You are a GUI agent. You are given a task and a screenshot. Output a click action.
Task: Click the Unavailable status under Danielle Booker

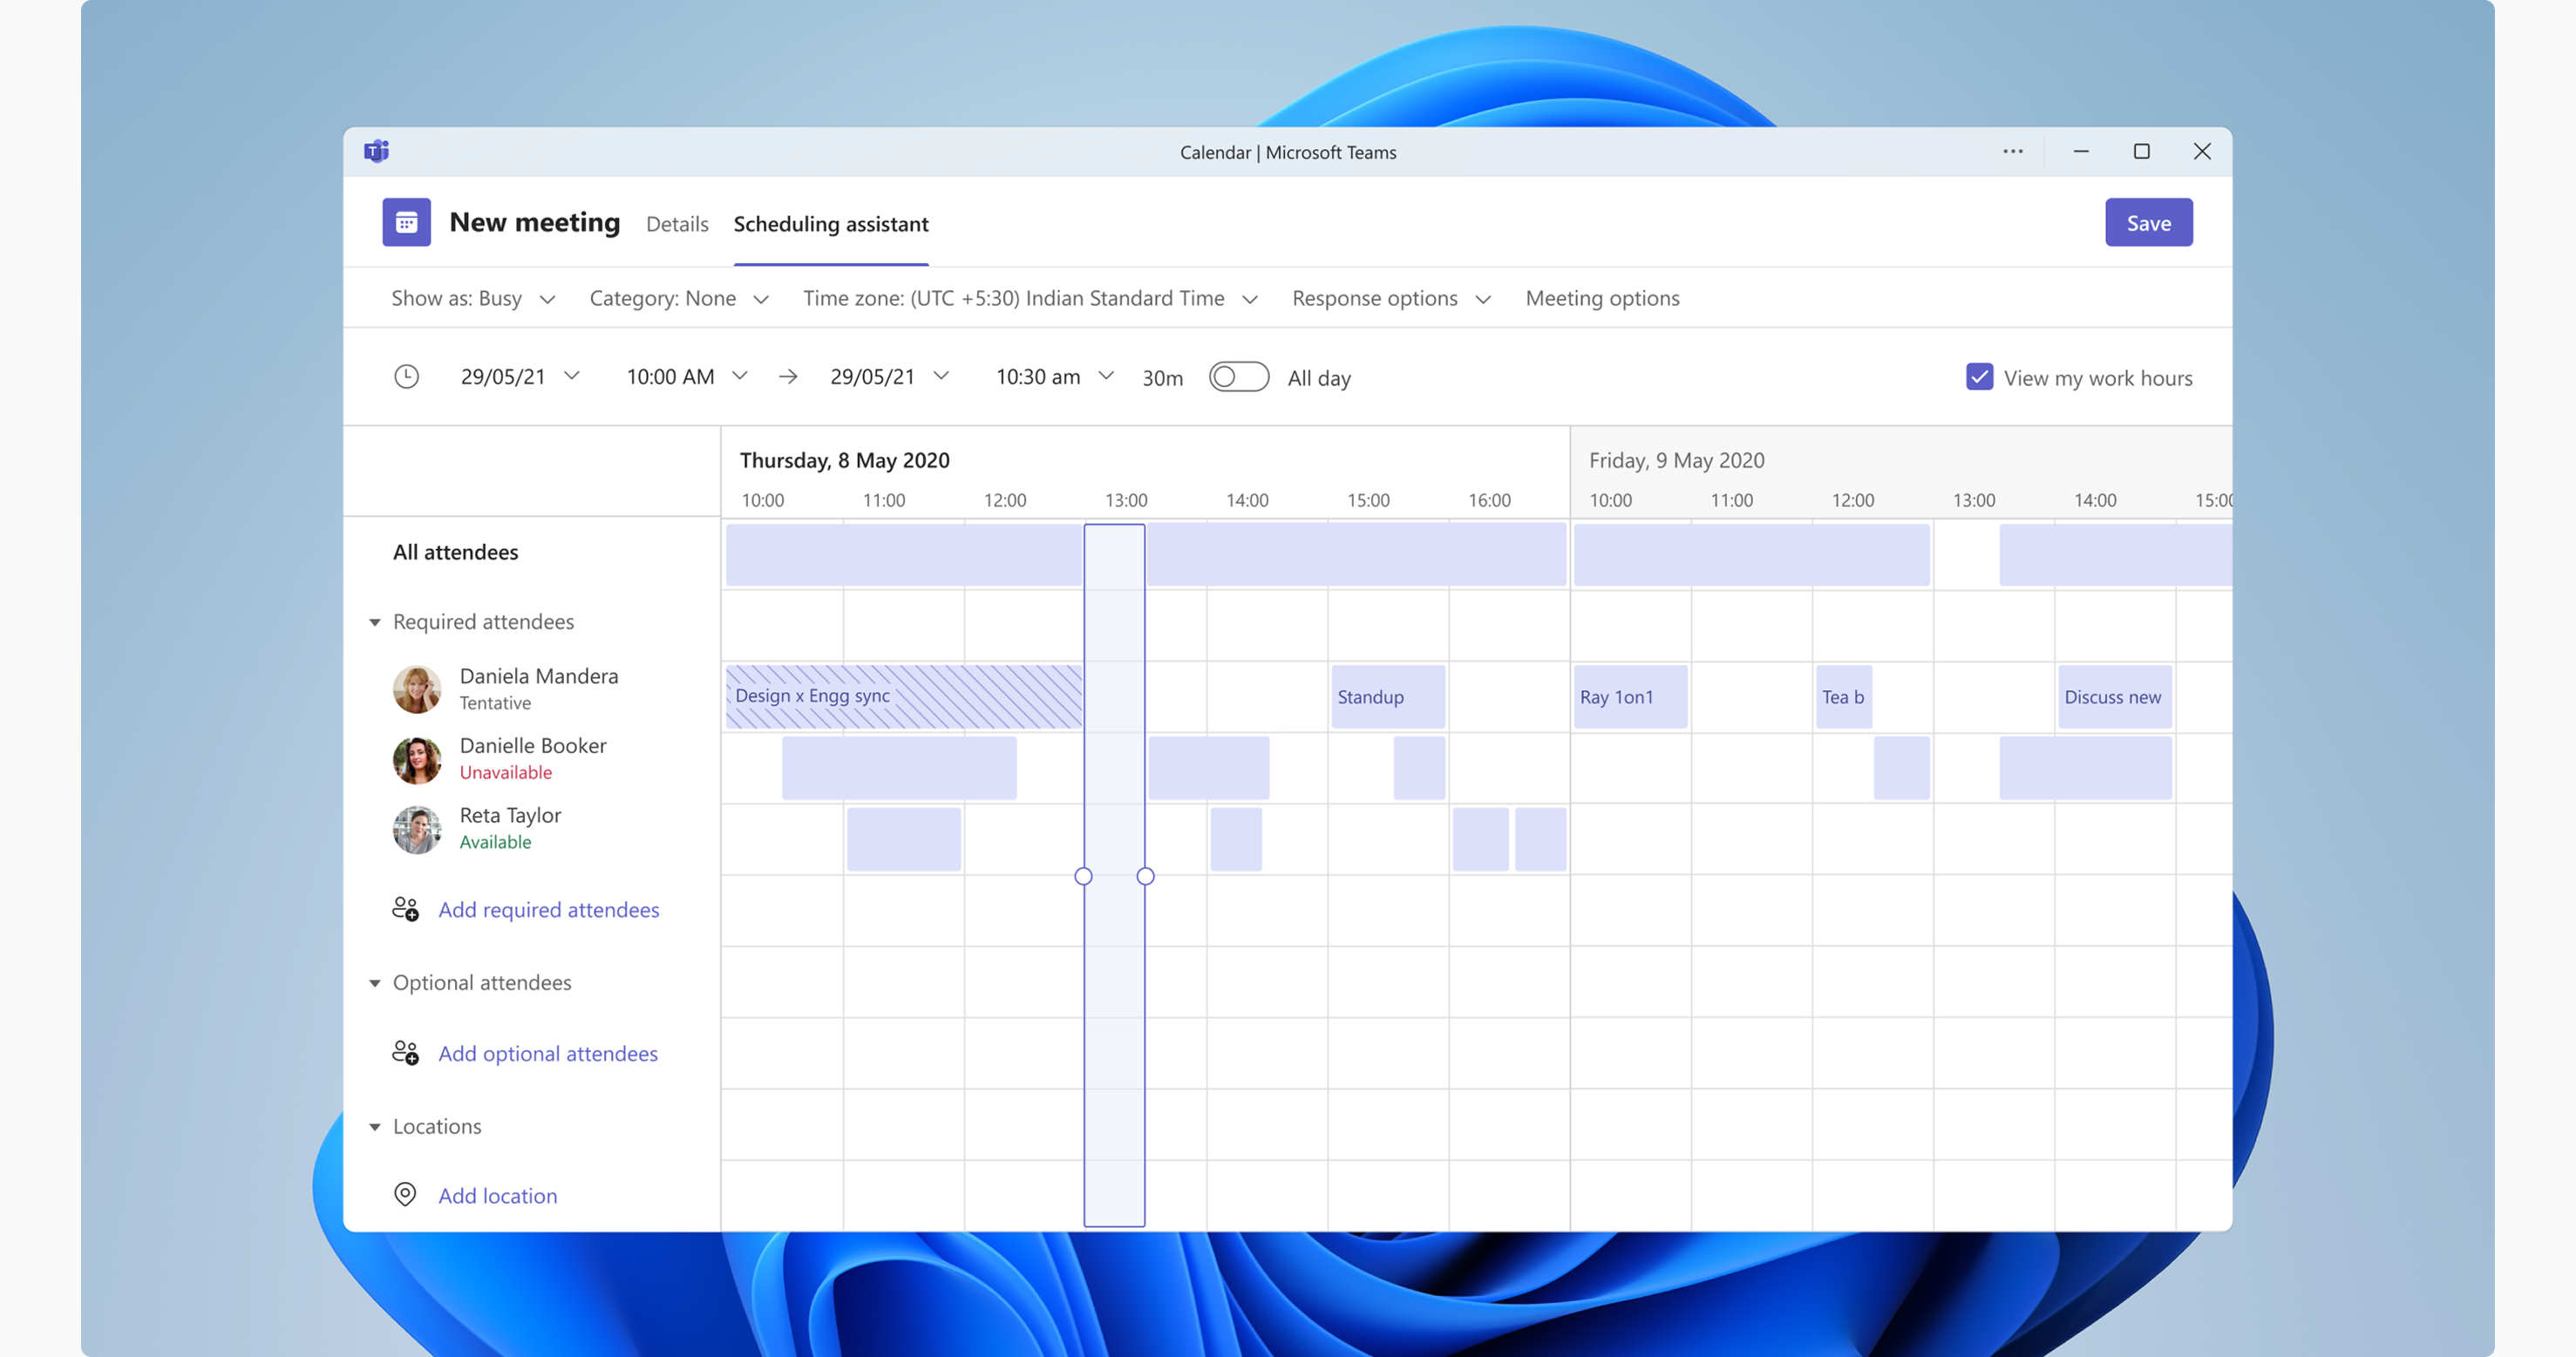(x=505, y=772)
